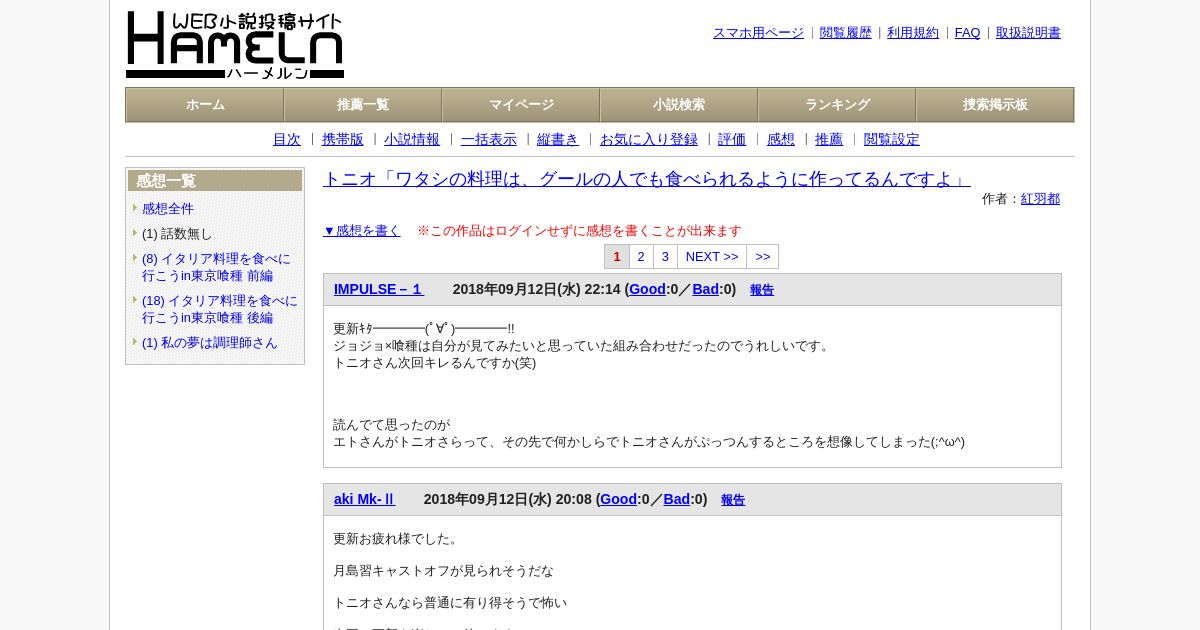Screen dimensions: 1200x630
Task: Click お気に入り登録 link
Action: point(649,140)
